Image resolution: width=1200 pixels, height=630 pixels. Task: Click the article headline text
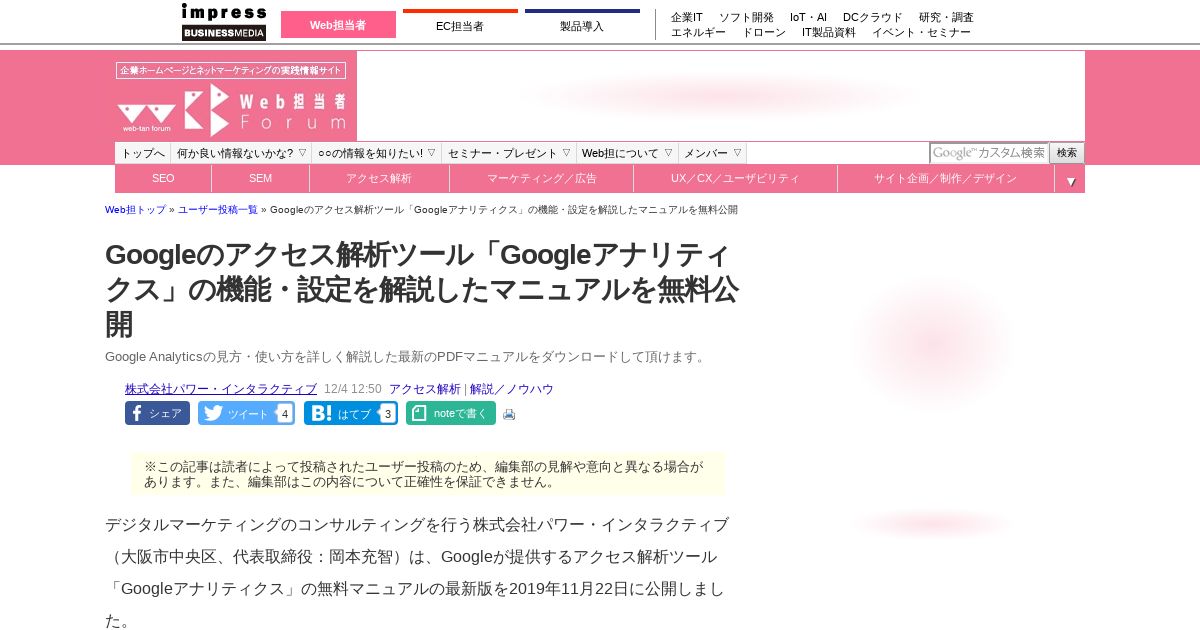(422, 290)
